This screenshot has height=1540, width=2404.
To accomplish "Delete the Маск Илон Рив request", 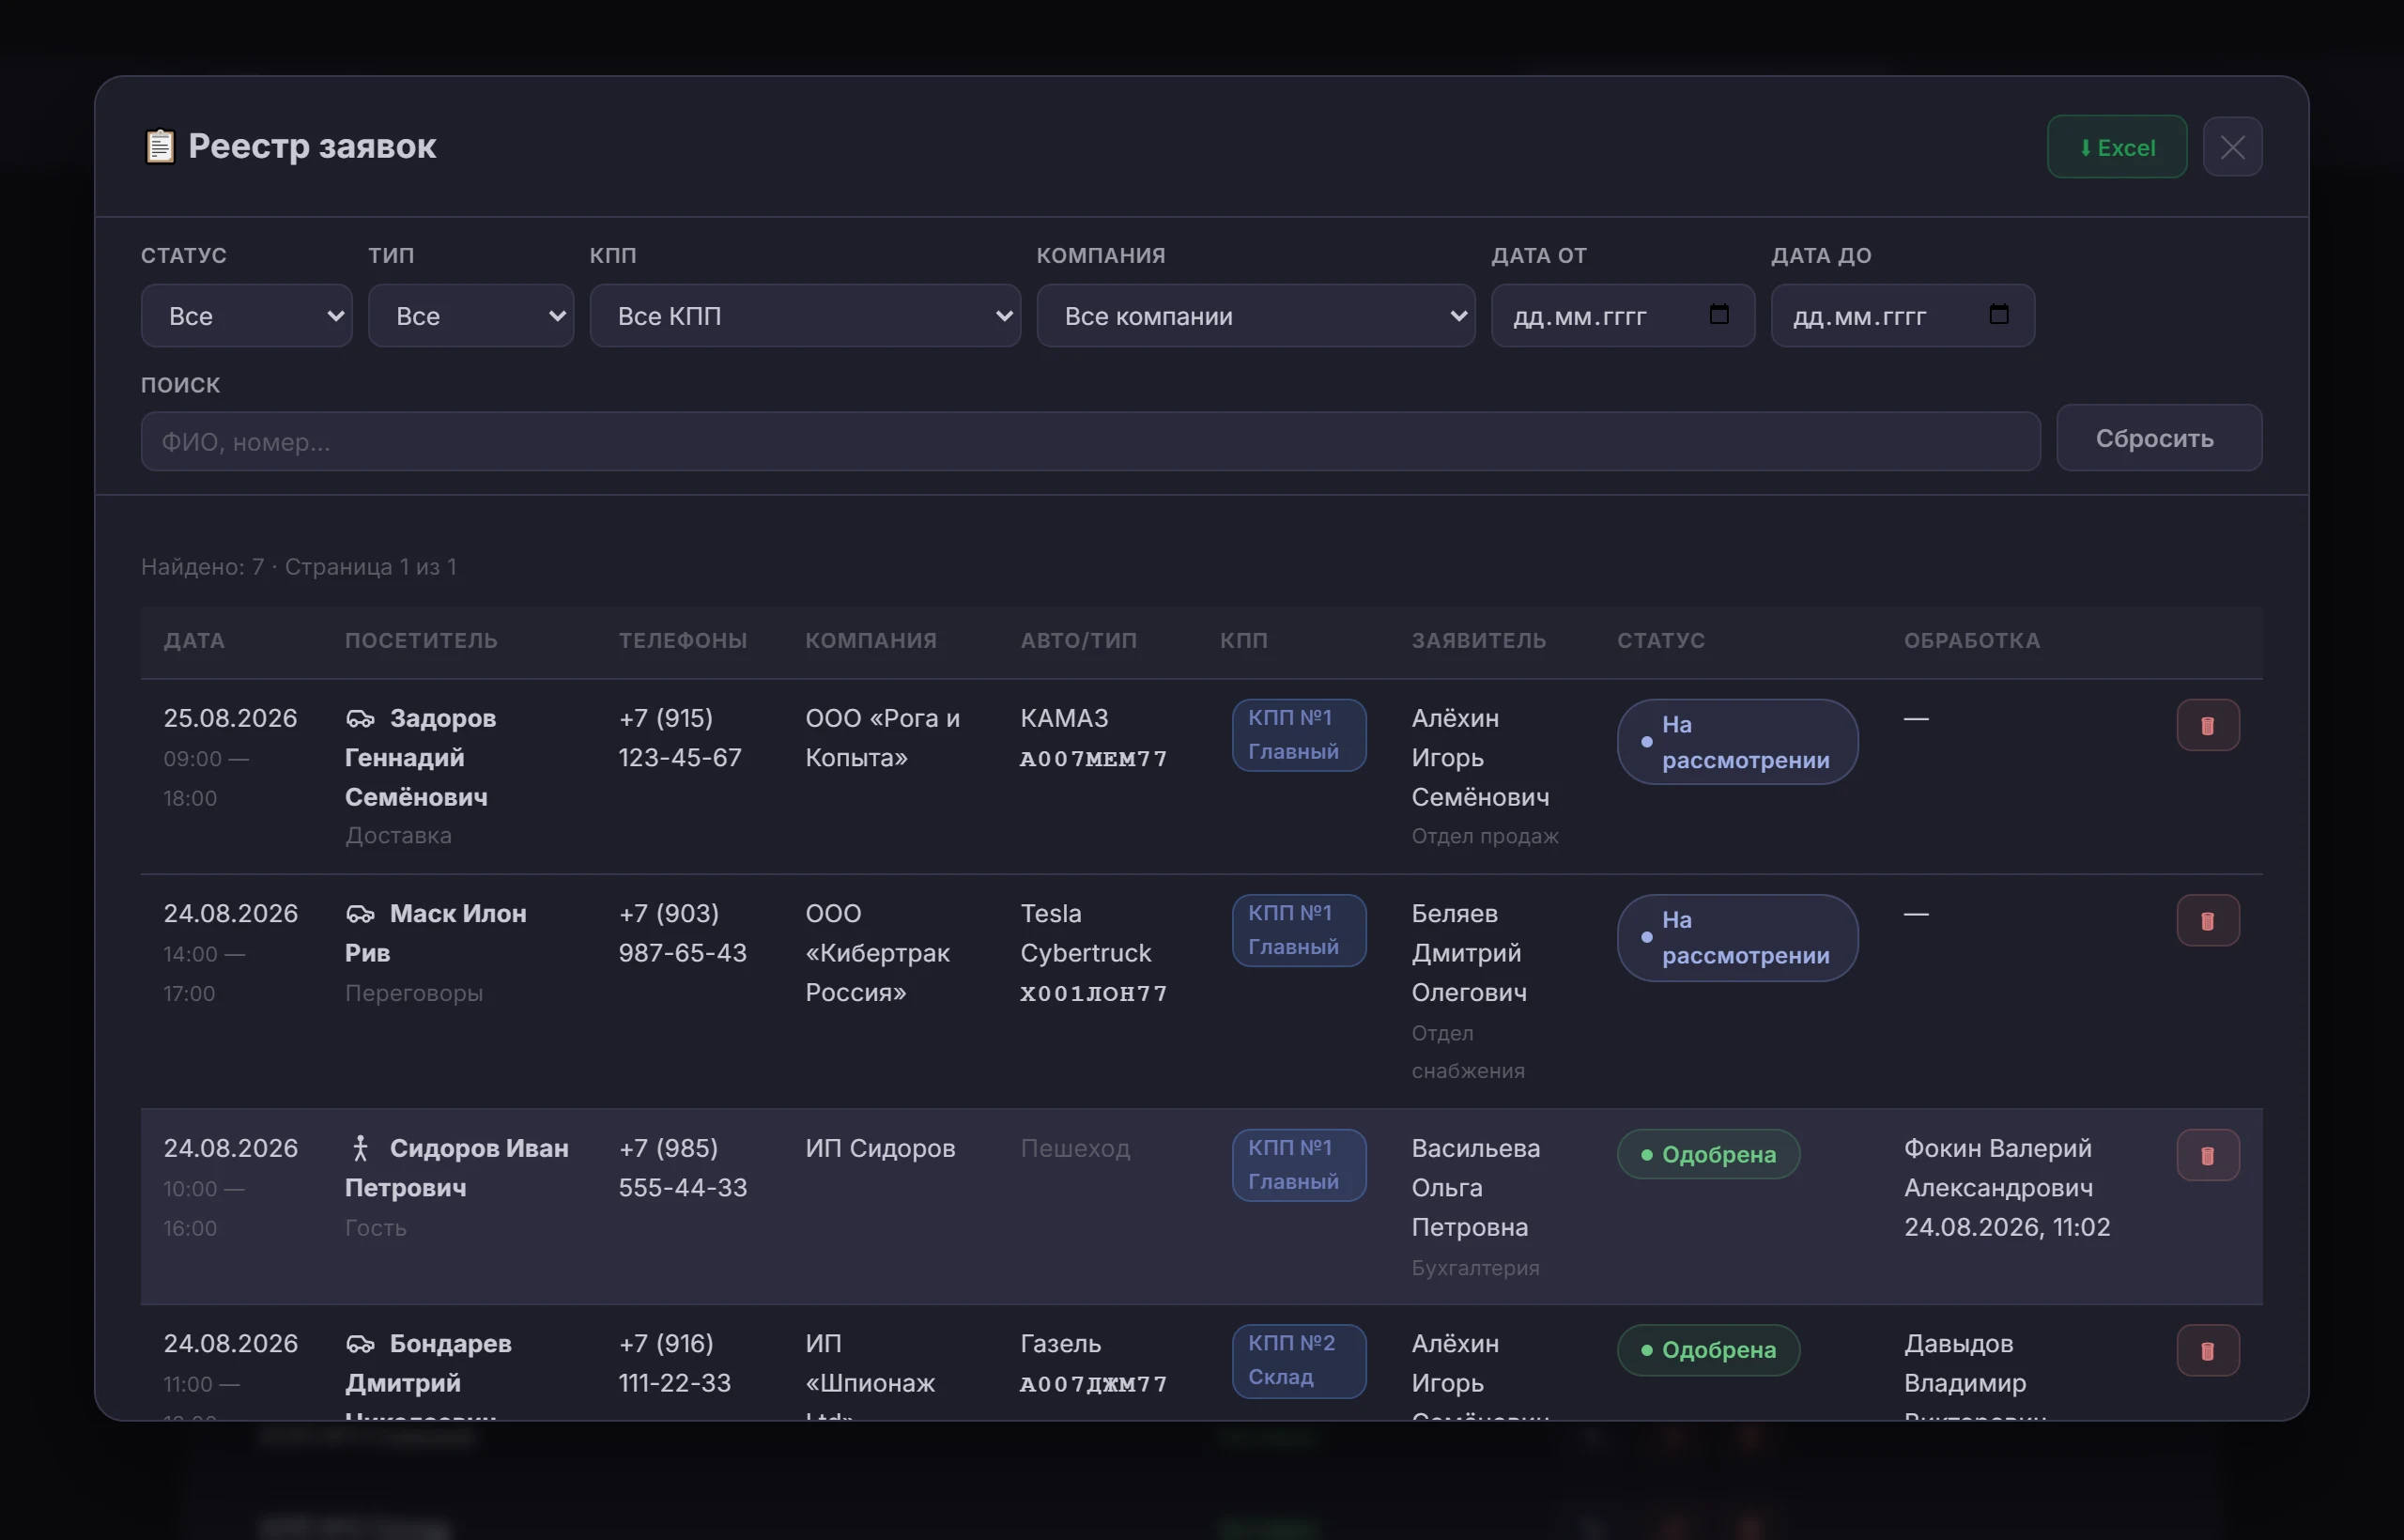I will pyautogui.click(x=2207, y=920).
